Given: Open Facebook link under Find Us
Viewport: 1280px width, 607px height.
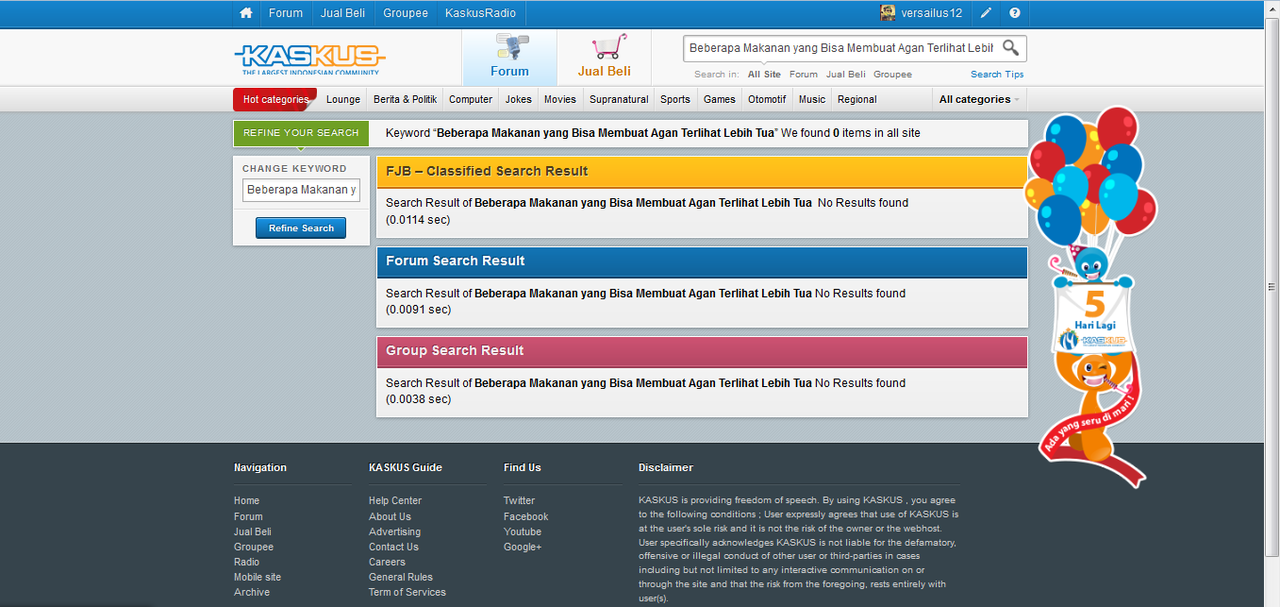Looking at the screenshot, I should pyautogui.click(x=526, y=517).
